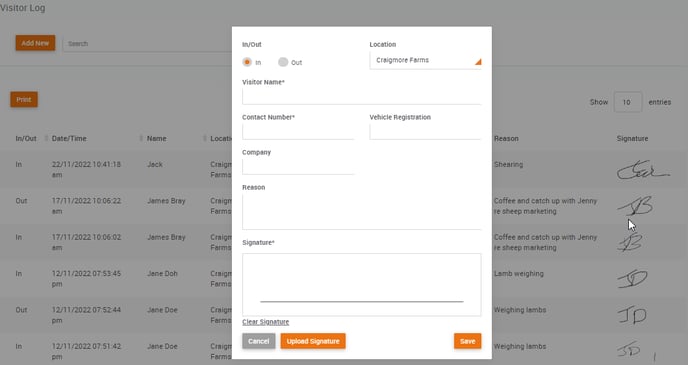
Task: Sort by the Date/Time column header
Action: click(69, 138)
